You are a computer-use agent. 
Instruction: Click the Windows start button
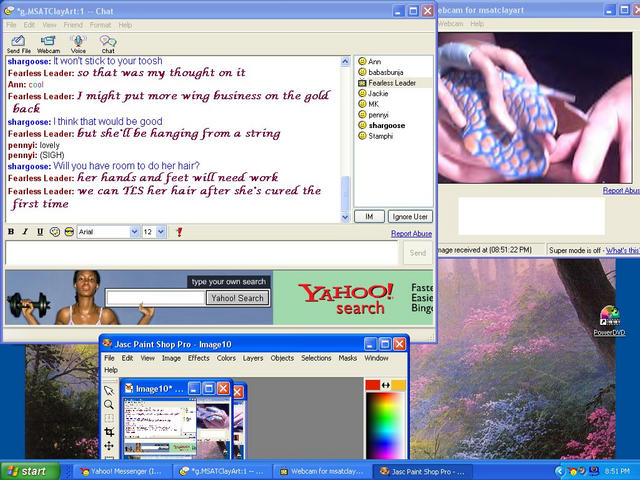[x=28, y=471]
